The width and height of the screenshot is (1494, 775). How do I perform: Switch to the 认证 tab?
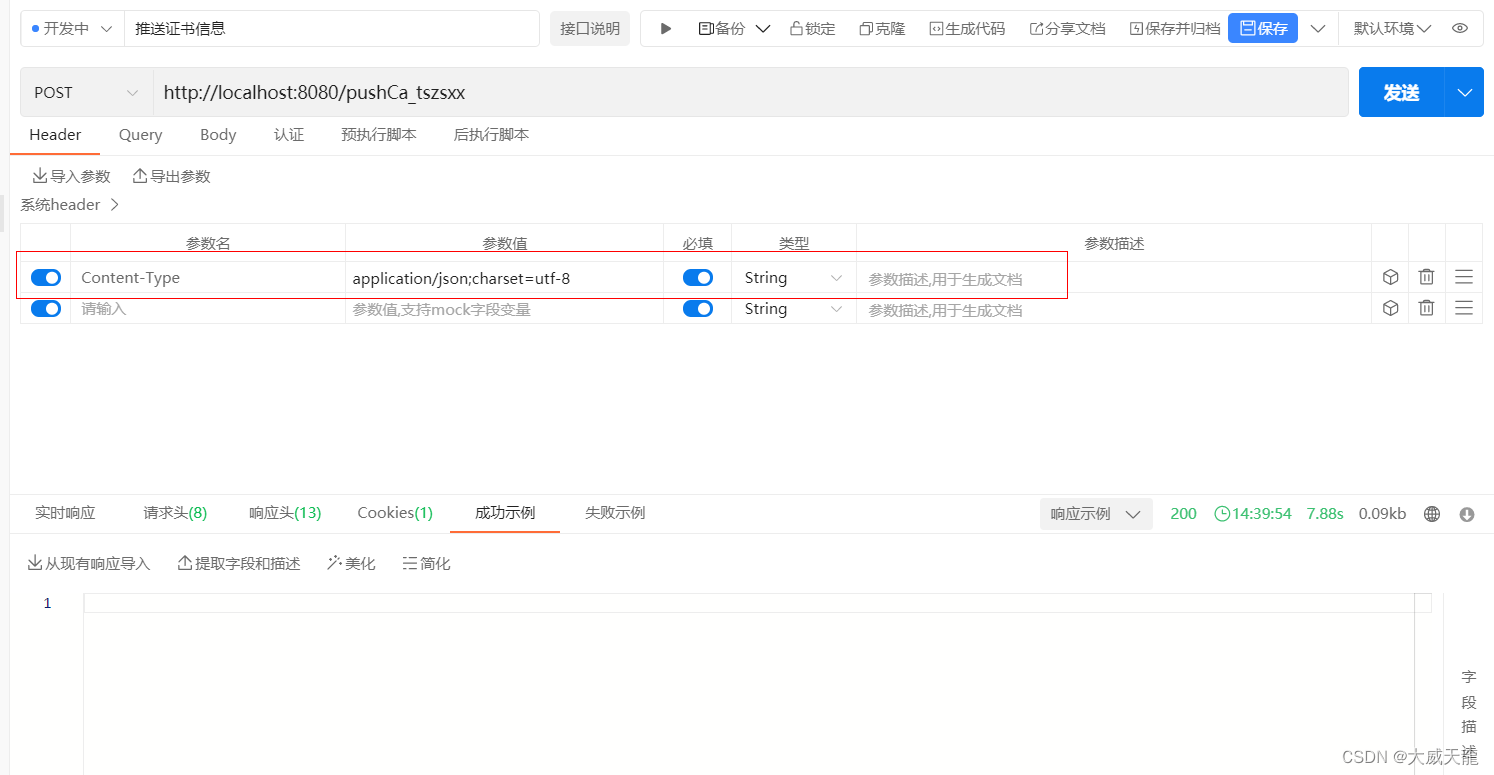pos(289,135)
